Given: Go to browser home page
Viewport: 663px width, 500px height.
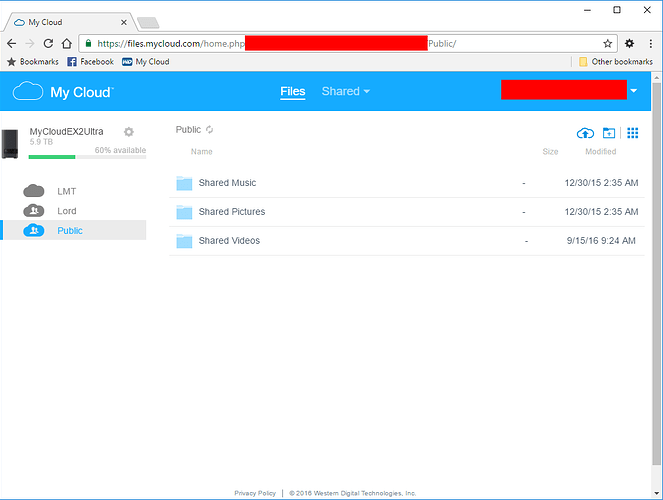Looking at the screenshot, I should [x=66, y=44].
